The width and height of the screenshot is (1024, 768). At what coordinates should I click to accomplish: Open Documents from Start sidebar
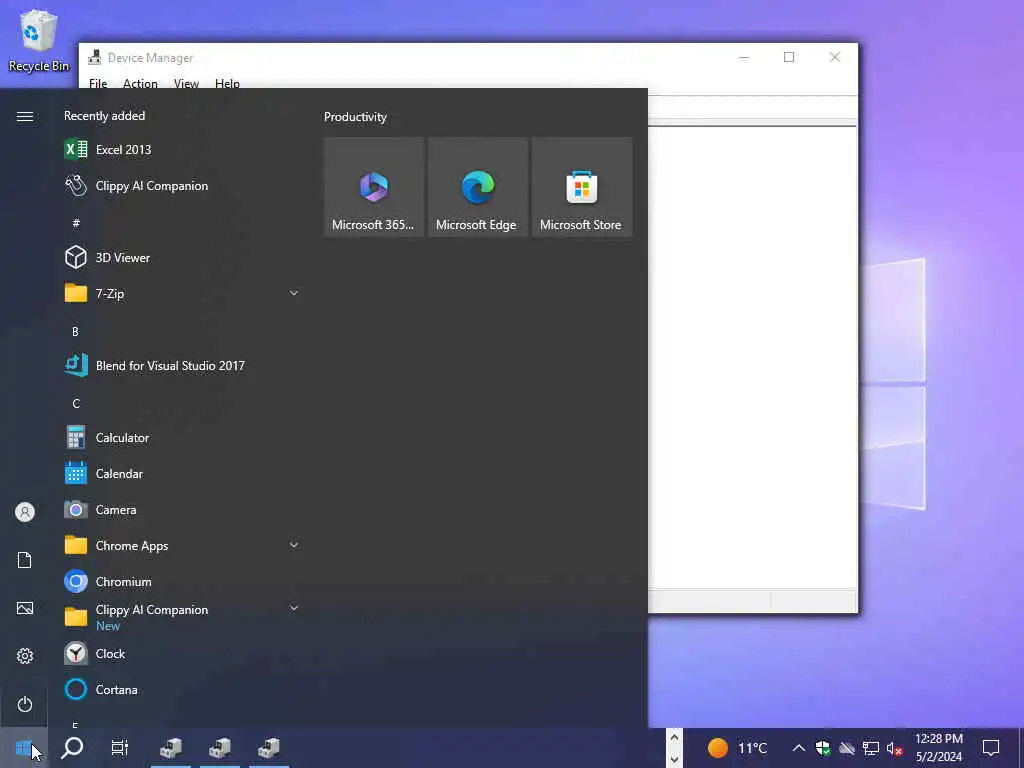(x=25, y=560)
